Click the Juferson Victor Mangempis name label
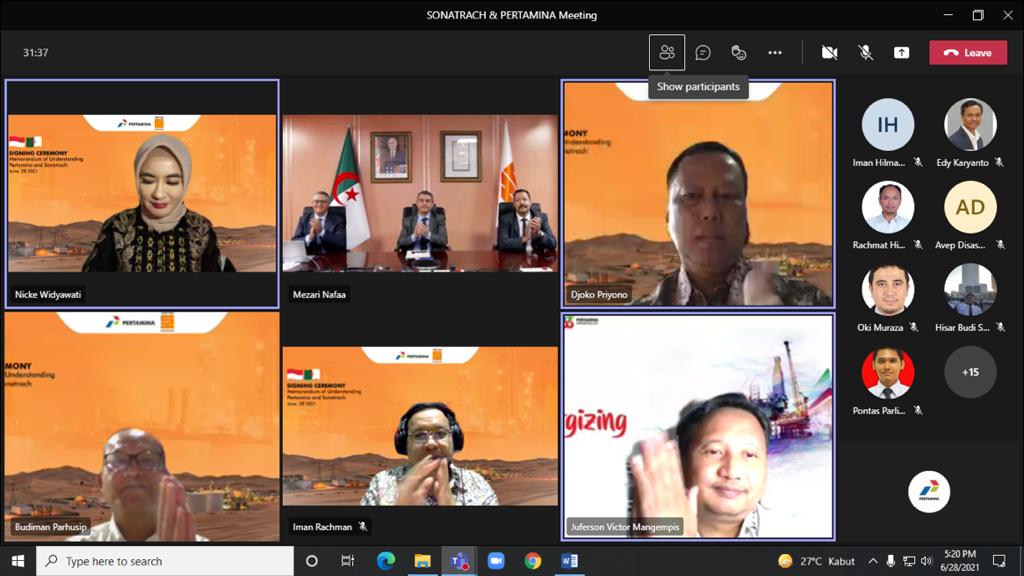Screen dimensions: 1024x576 click(624, 526)
